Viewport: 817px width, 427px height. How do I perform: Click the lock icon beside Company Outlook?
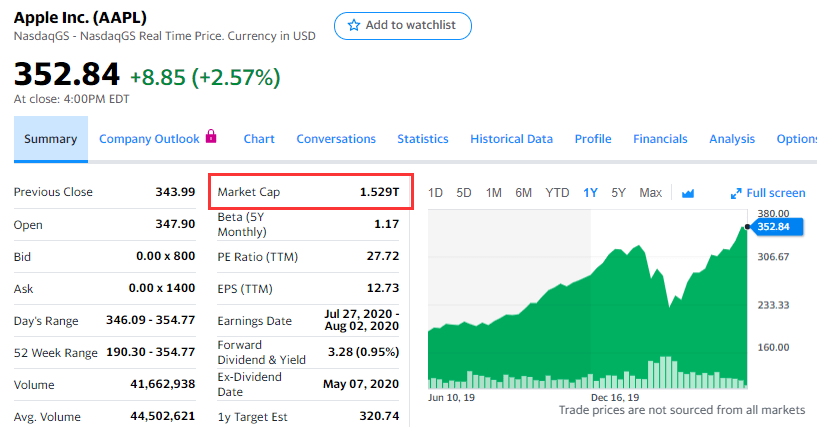pos(211,137)
